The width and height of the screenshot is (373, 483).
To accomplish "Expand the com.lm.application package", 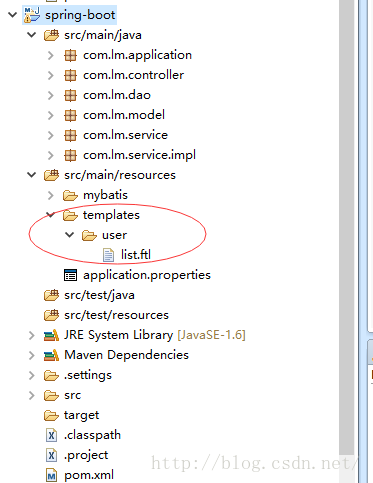I will [51, 55].
